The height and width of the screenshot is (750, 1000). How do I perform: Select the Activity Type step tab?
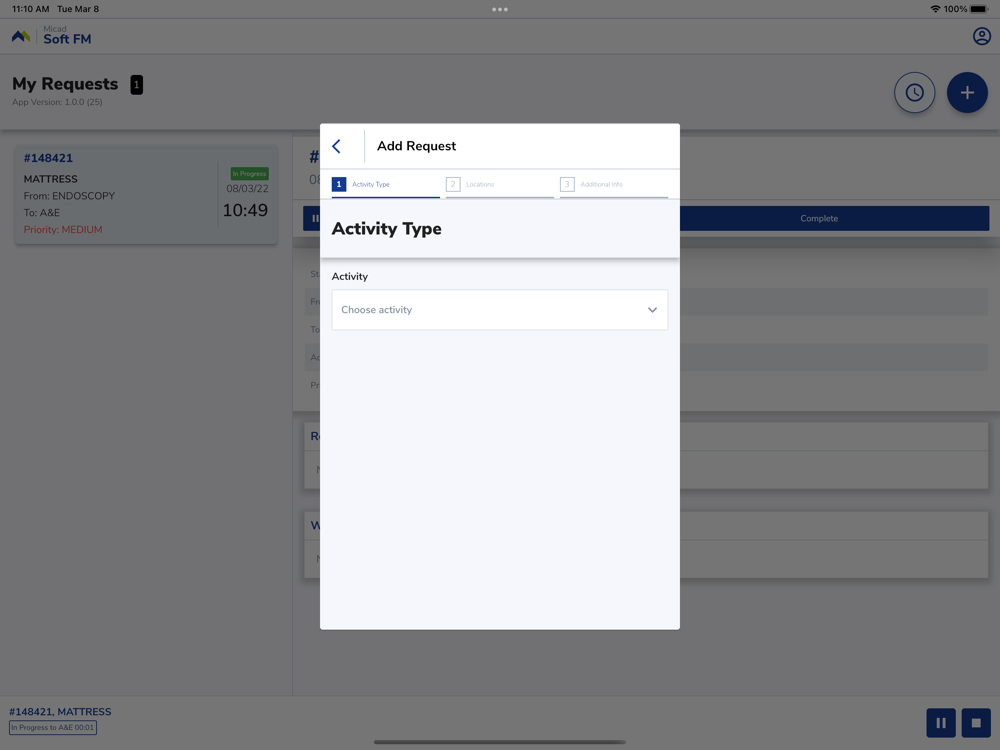(385, 184)
